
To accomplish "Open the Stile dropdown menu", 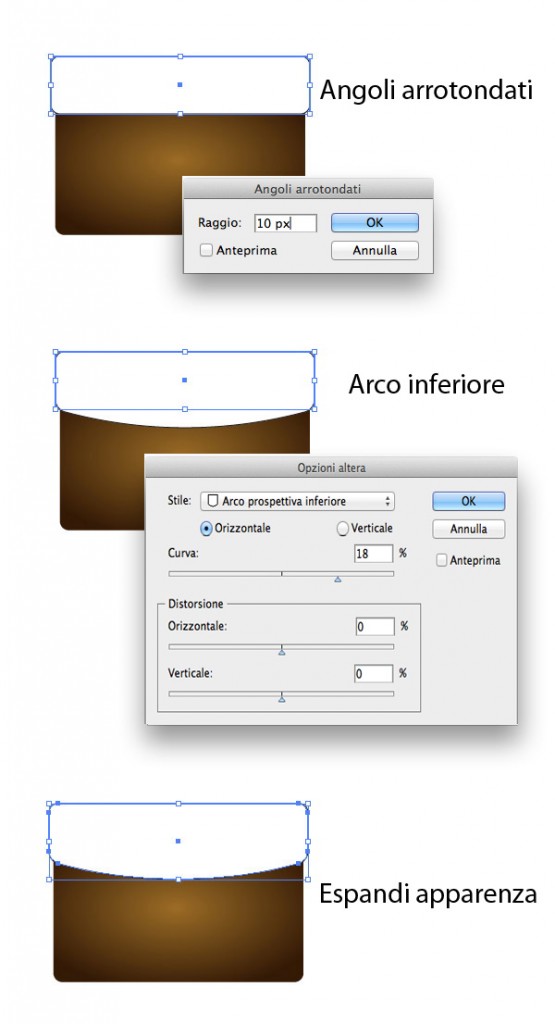I will pyautogui.click(x=297, y=501).
